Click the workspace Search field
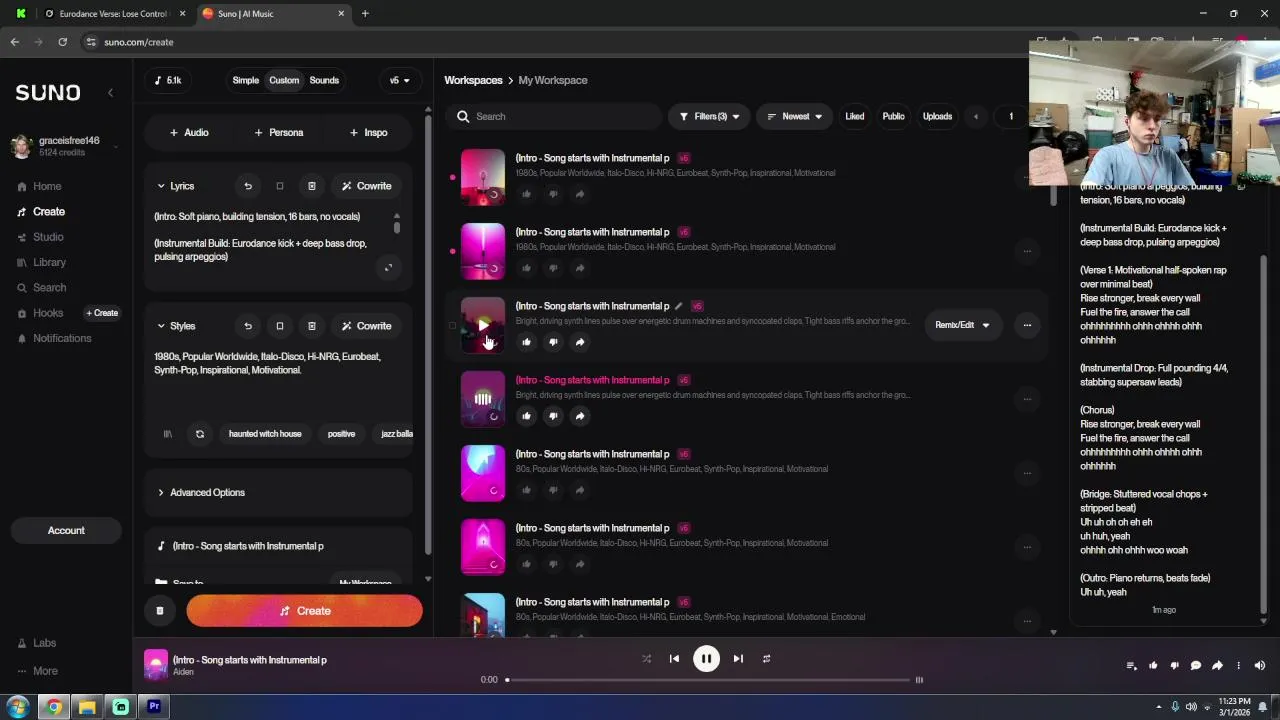This screenshot has width=1280, height=720. tap(554, 116)
